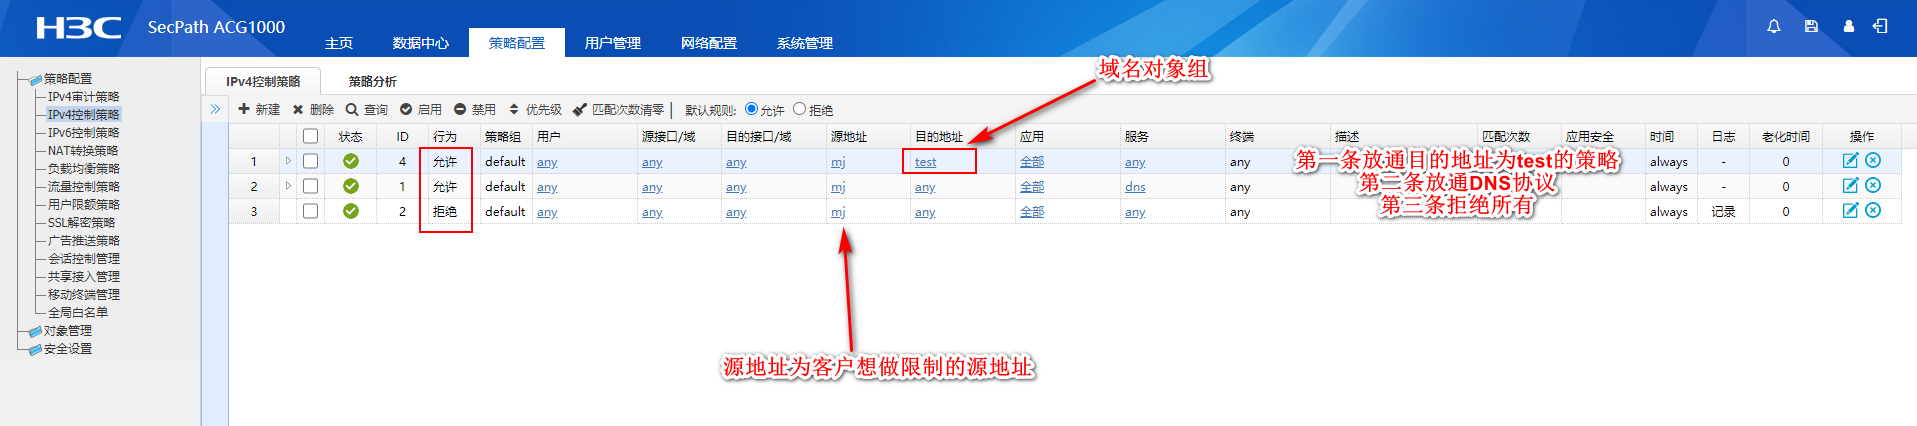This screenshot has width=1917, height=426.
Task: Click the 新建 button to add policy
Action: pos(259,109)
